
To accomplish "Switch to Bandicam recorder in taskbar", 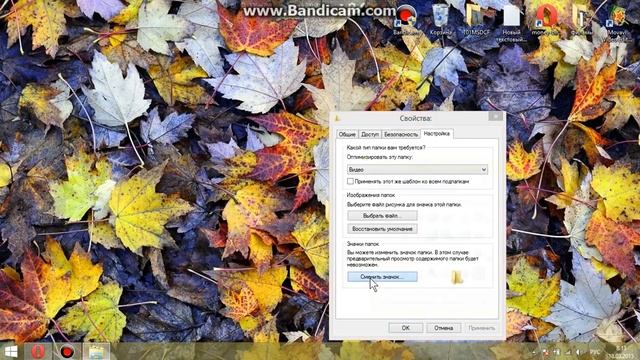I will click(67, 352).
